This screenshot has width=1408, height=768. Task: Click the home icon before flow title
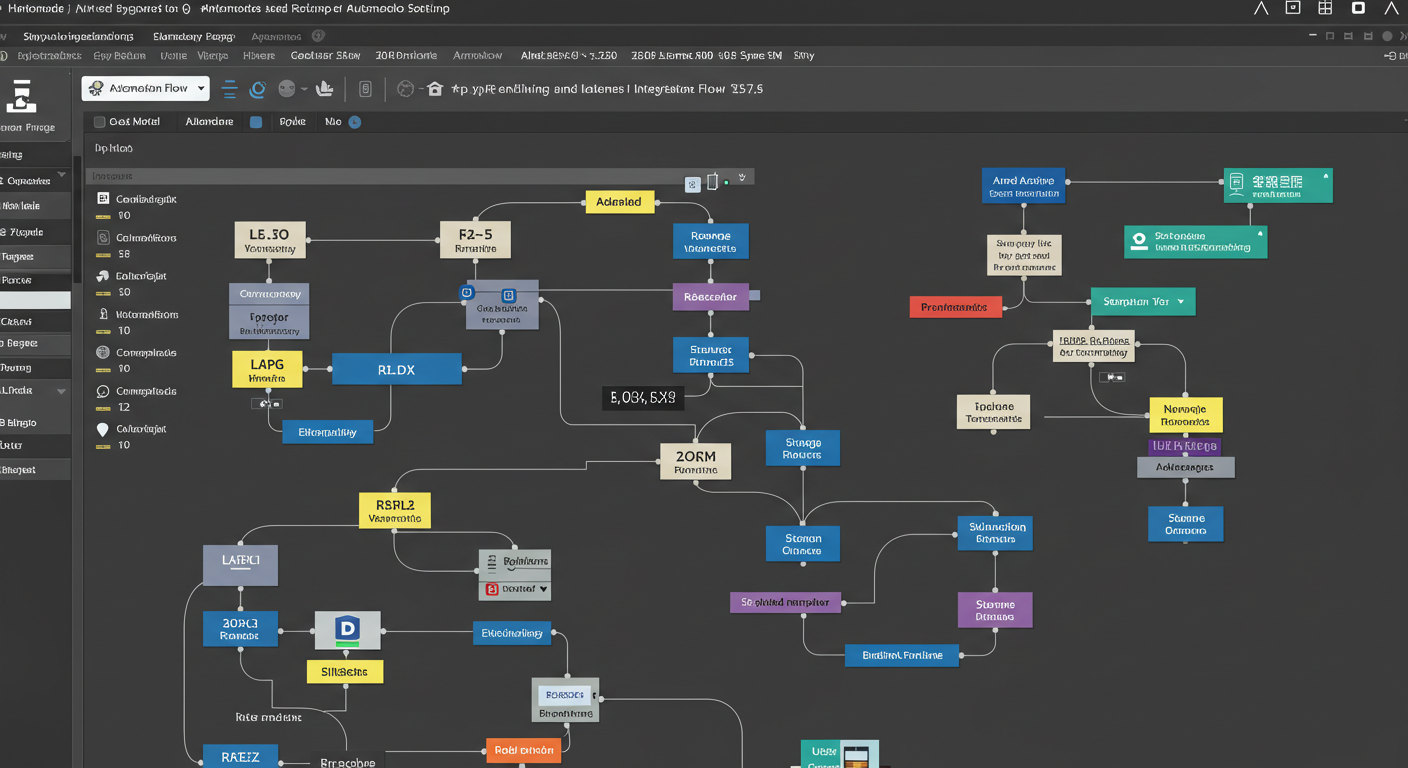434,89
